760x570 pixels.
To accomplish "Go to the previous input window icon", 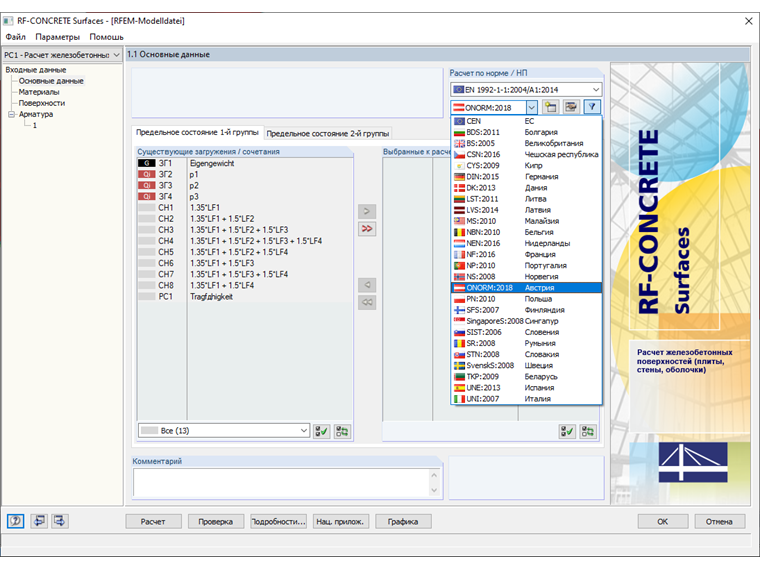I will [x=39, y=521].
